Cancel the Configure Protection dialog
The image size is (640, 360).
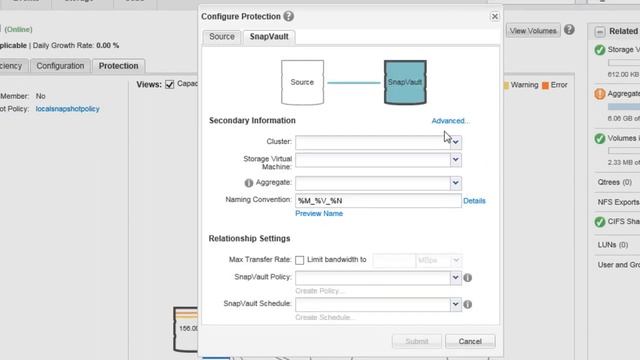pos(470,341)
